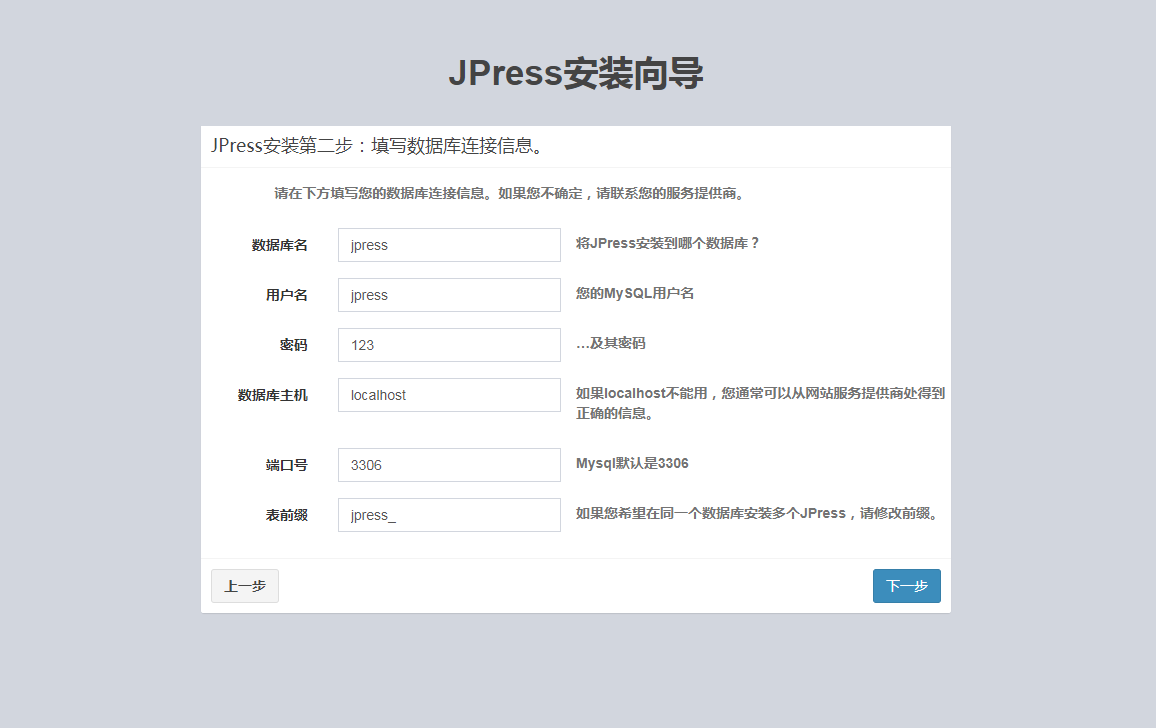
Task: Click the 数据库名 label
Action: [279, 246]
